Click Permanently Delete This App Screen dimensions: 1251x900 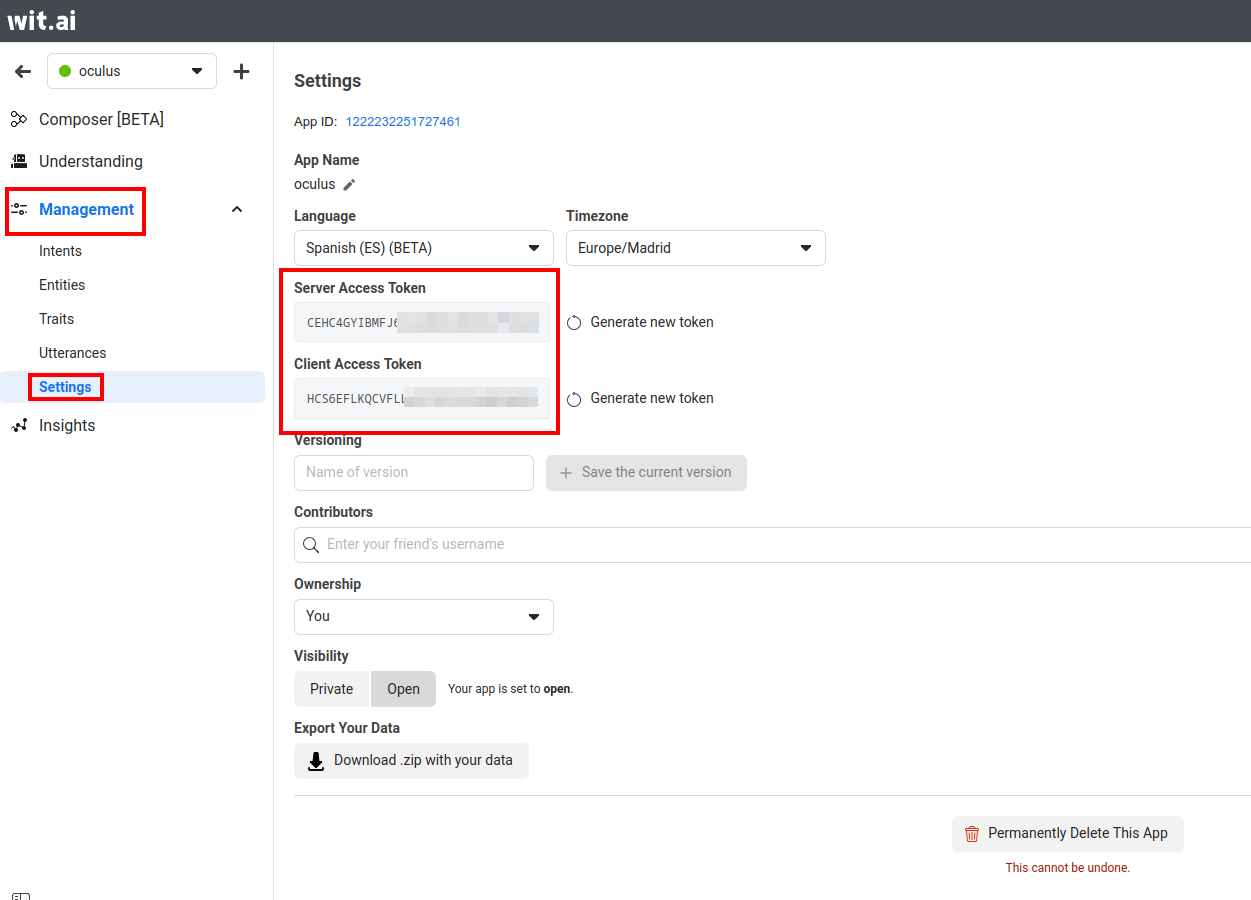pyautogui.click(x=1067, y=834)
